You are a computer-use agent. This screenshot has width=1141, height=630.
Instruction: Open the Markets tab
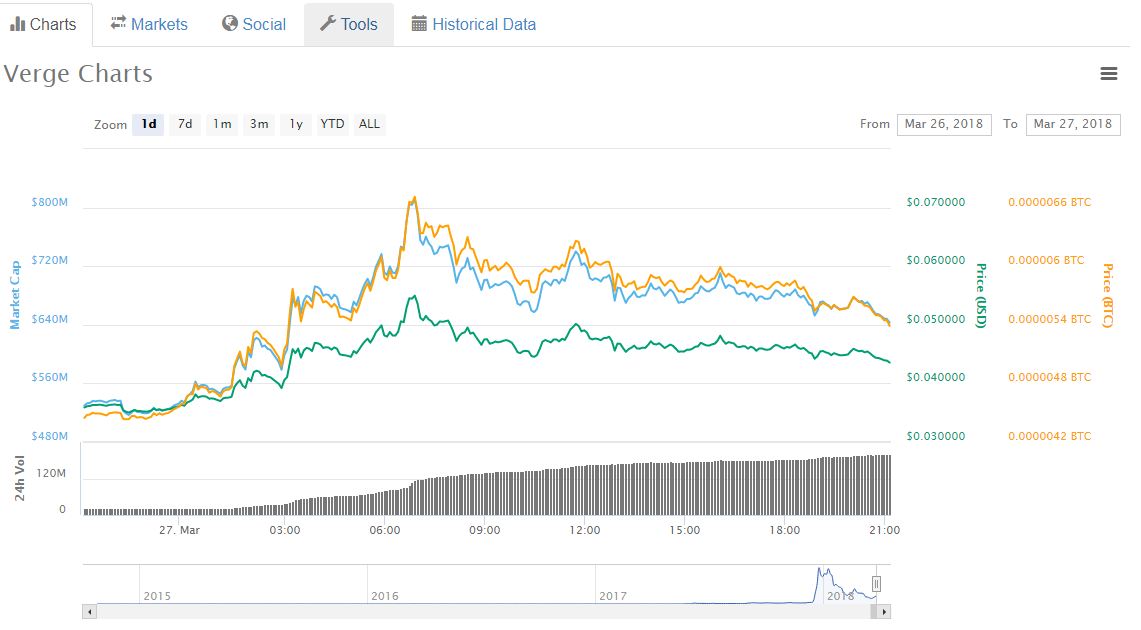click(x=149, y=25)
